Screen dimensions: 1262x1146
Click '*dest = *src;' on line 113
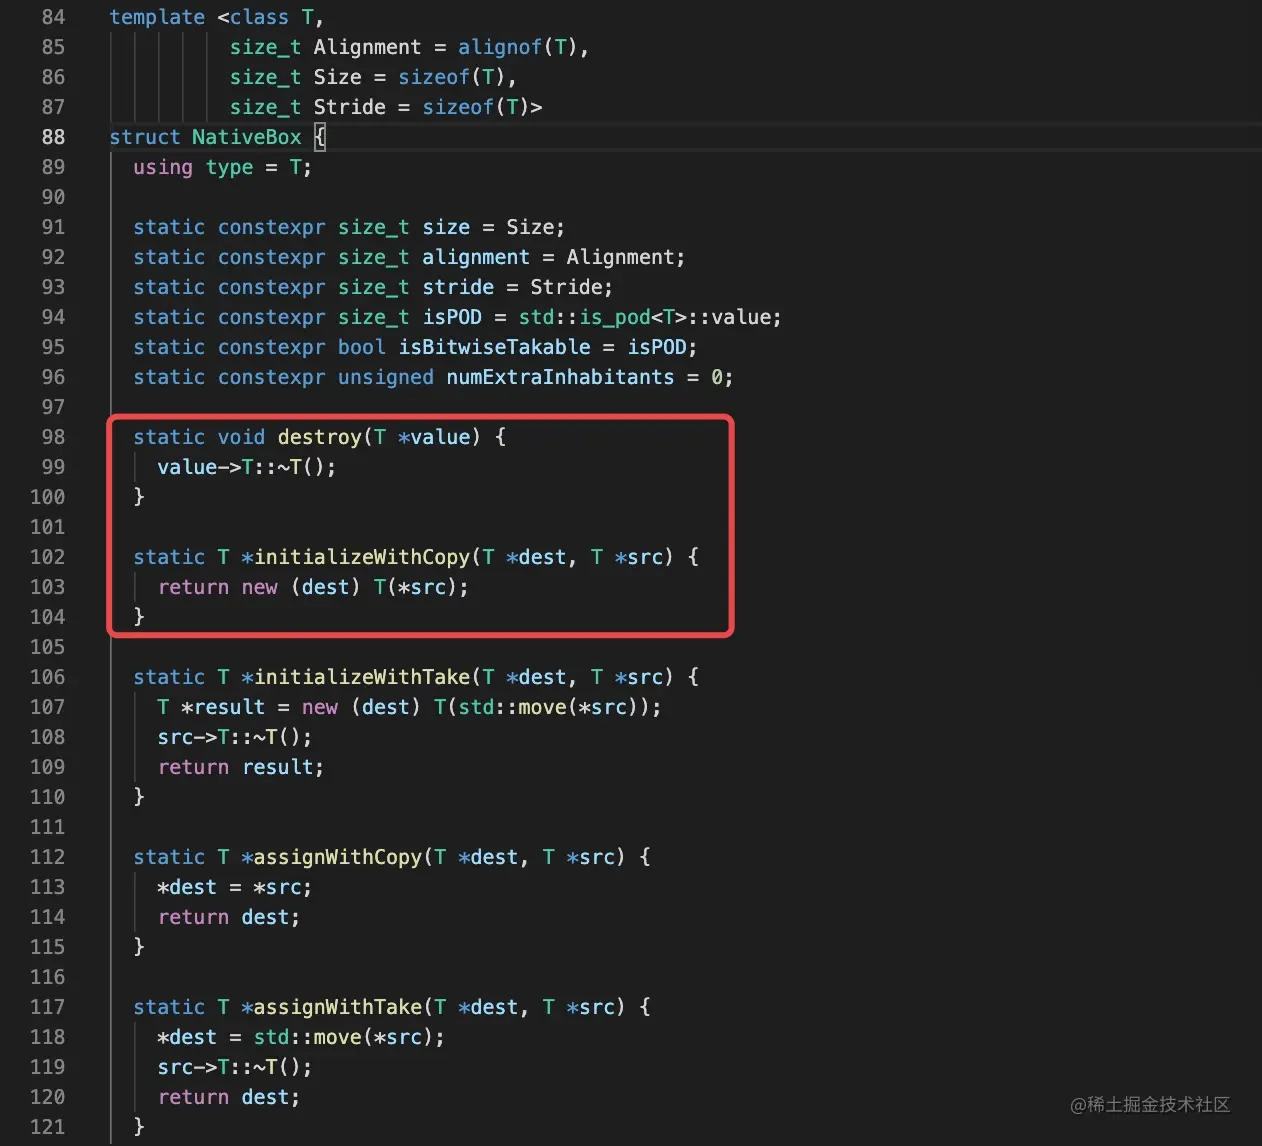click(x=235, y=887)
